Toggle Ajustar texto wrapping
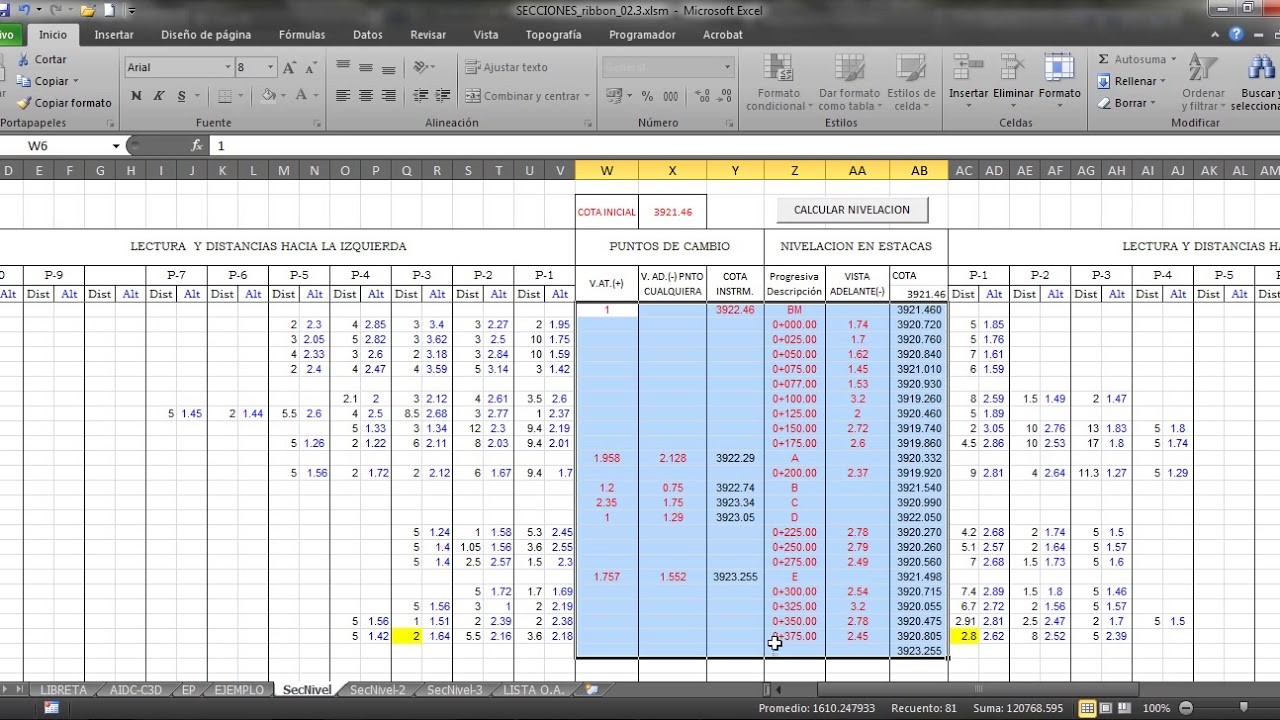 [x=506, y=67]
